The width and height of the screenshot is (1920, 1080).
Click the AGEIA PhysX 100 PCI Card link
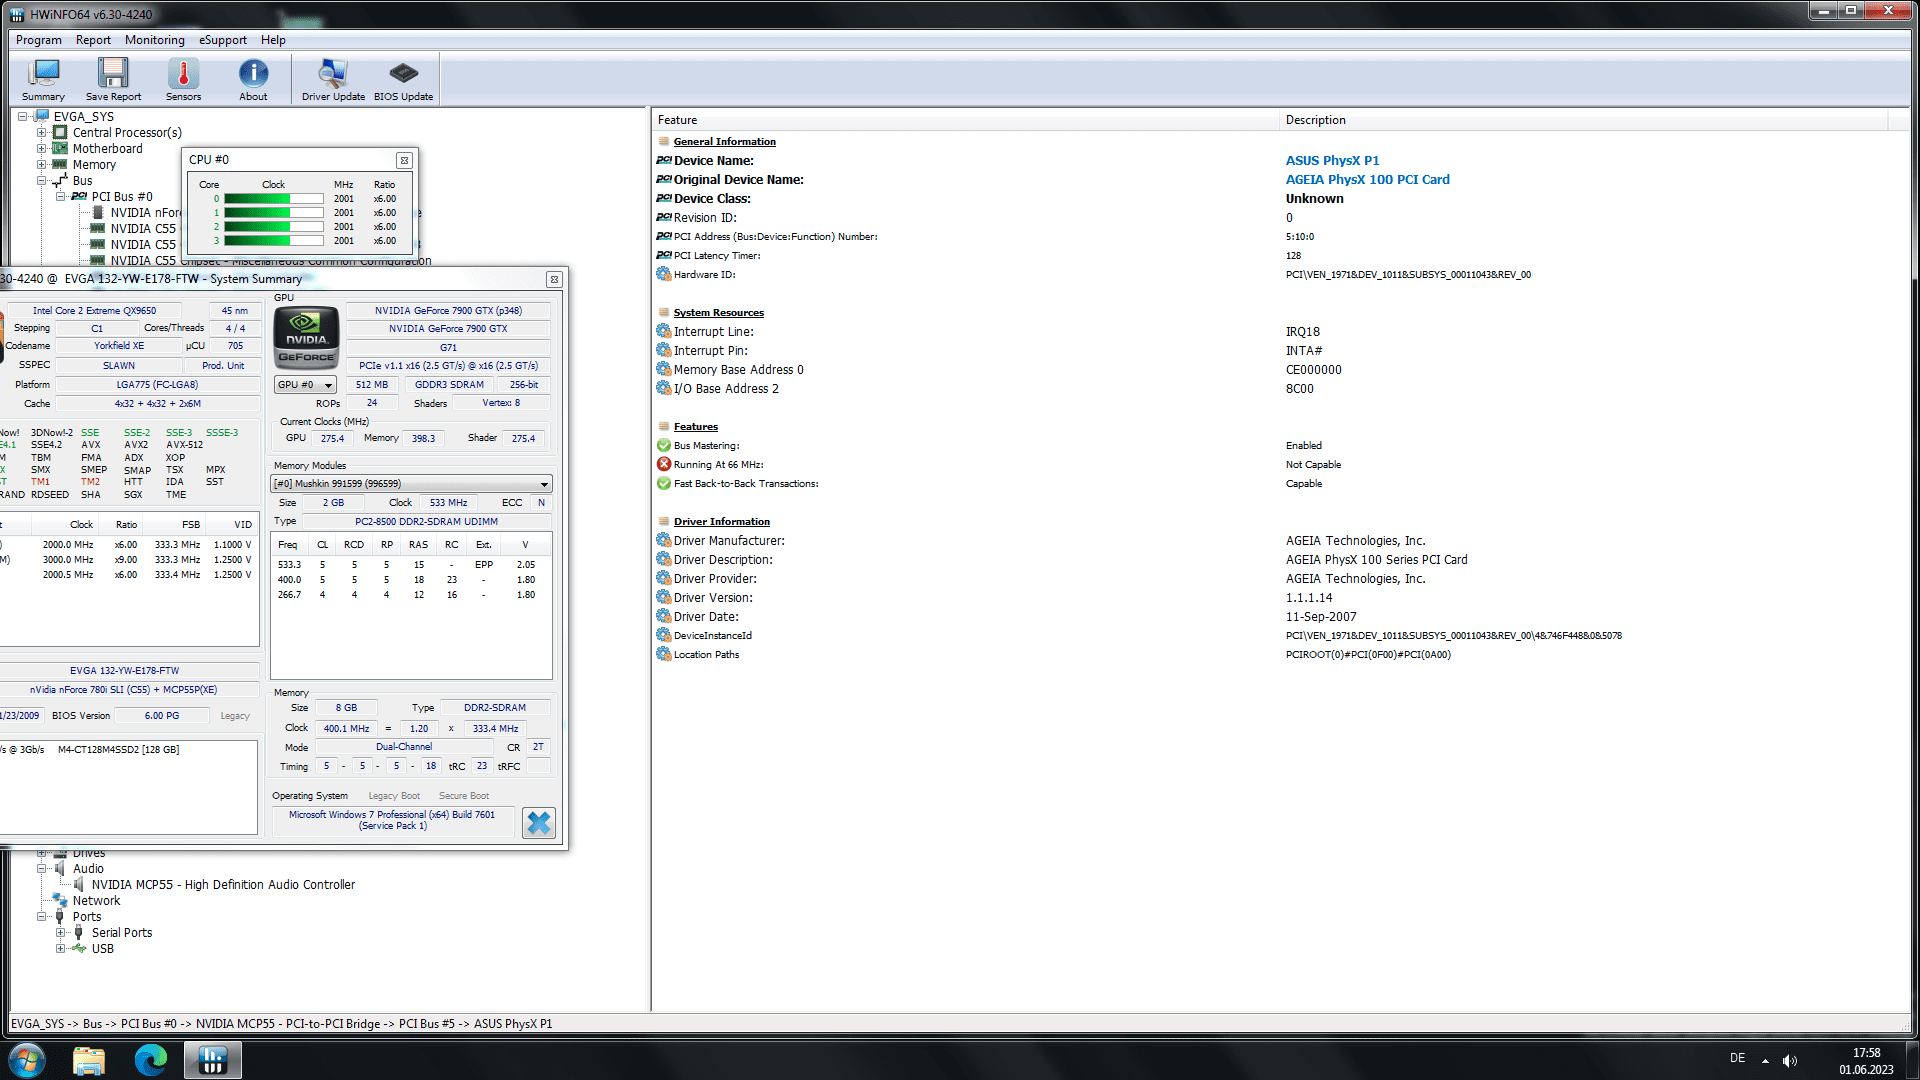click(x=1367, y=180)
